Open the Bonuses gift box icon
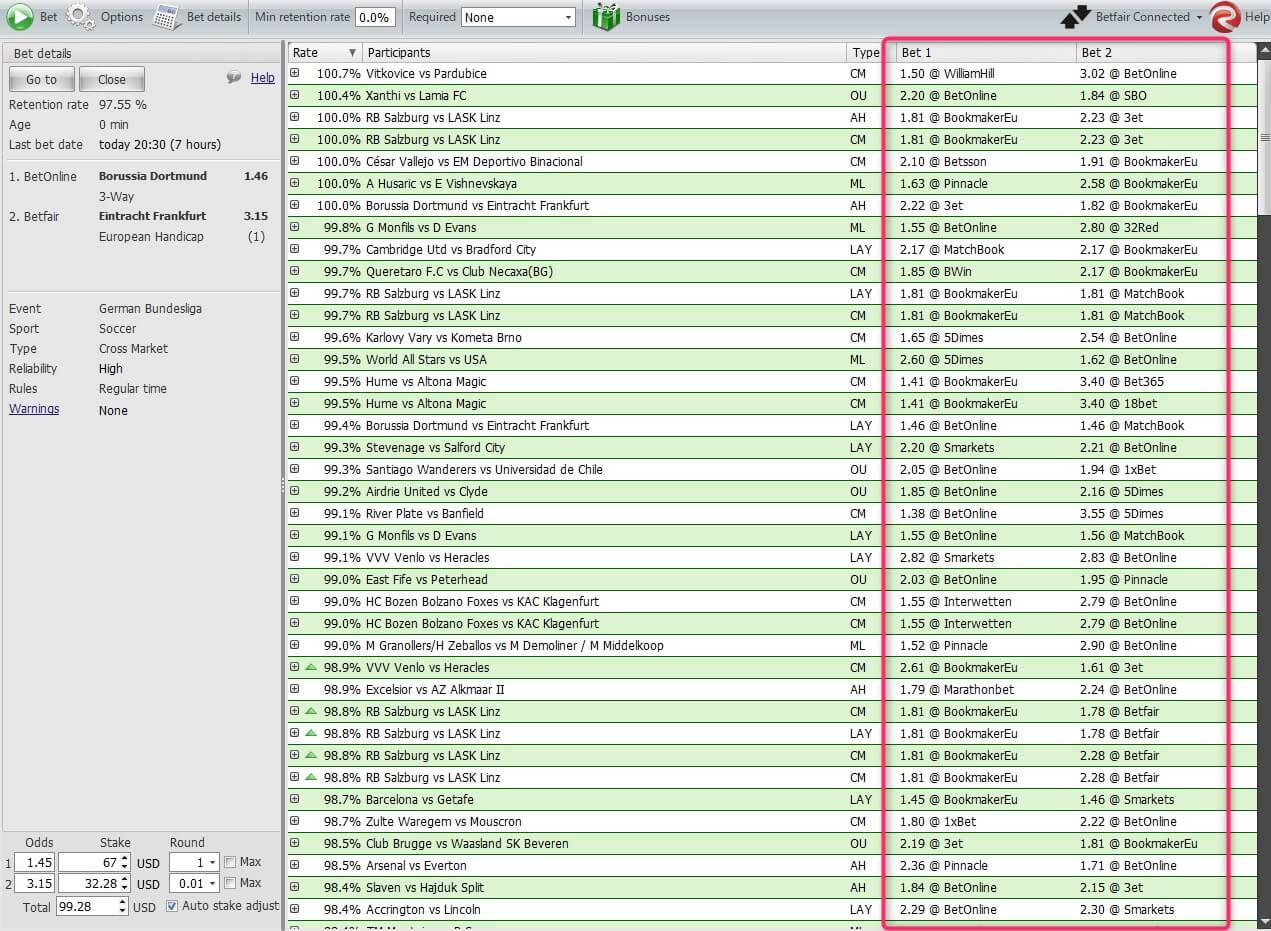The height and width of the screenshot is (931, 1271). click(x=606, y=17)
